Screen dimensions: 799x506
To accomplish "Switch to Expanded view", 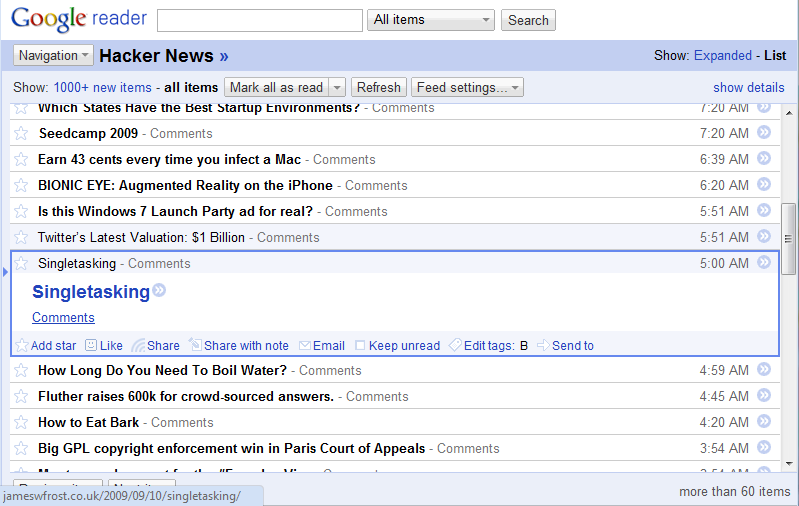I will point(722,56).
